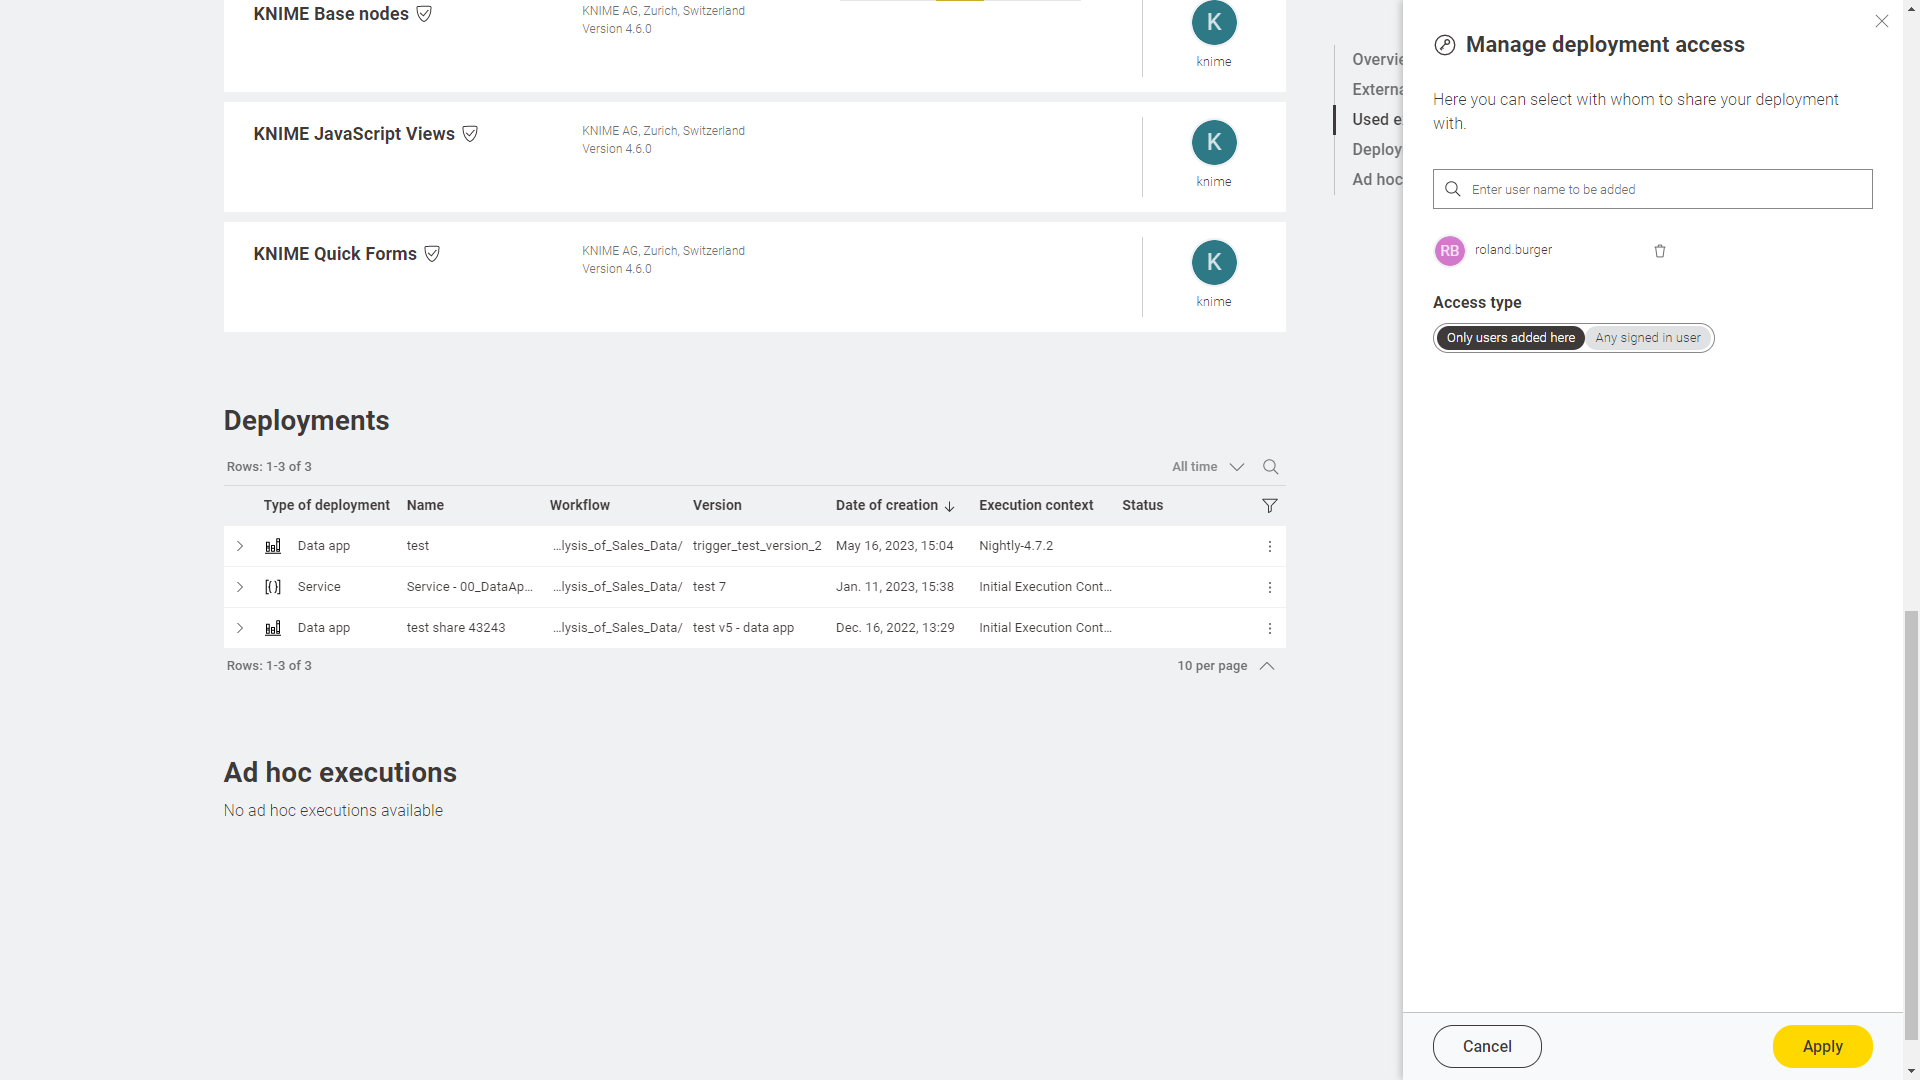This screenshot has width=1920, height=1080.
Task: Click the search icon in deployments header
Action: (x=1270, y=465)
